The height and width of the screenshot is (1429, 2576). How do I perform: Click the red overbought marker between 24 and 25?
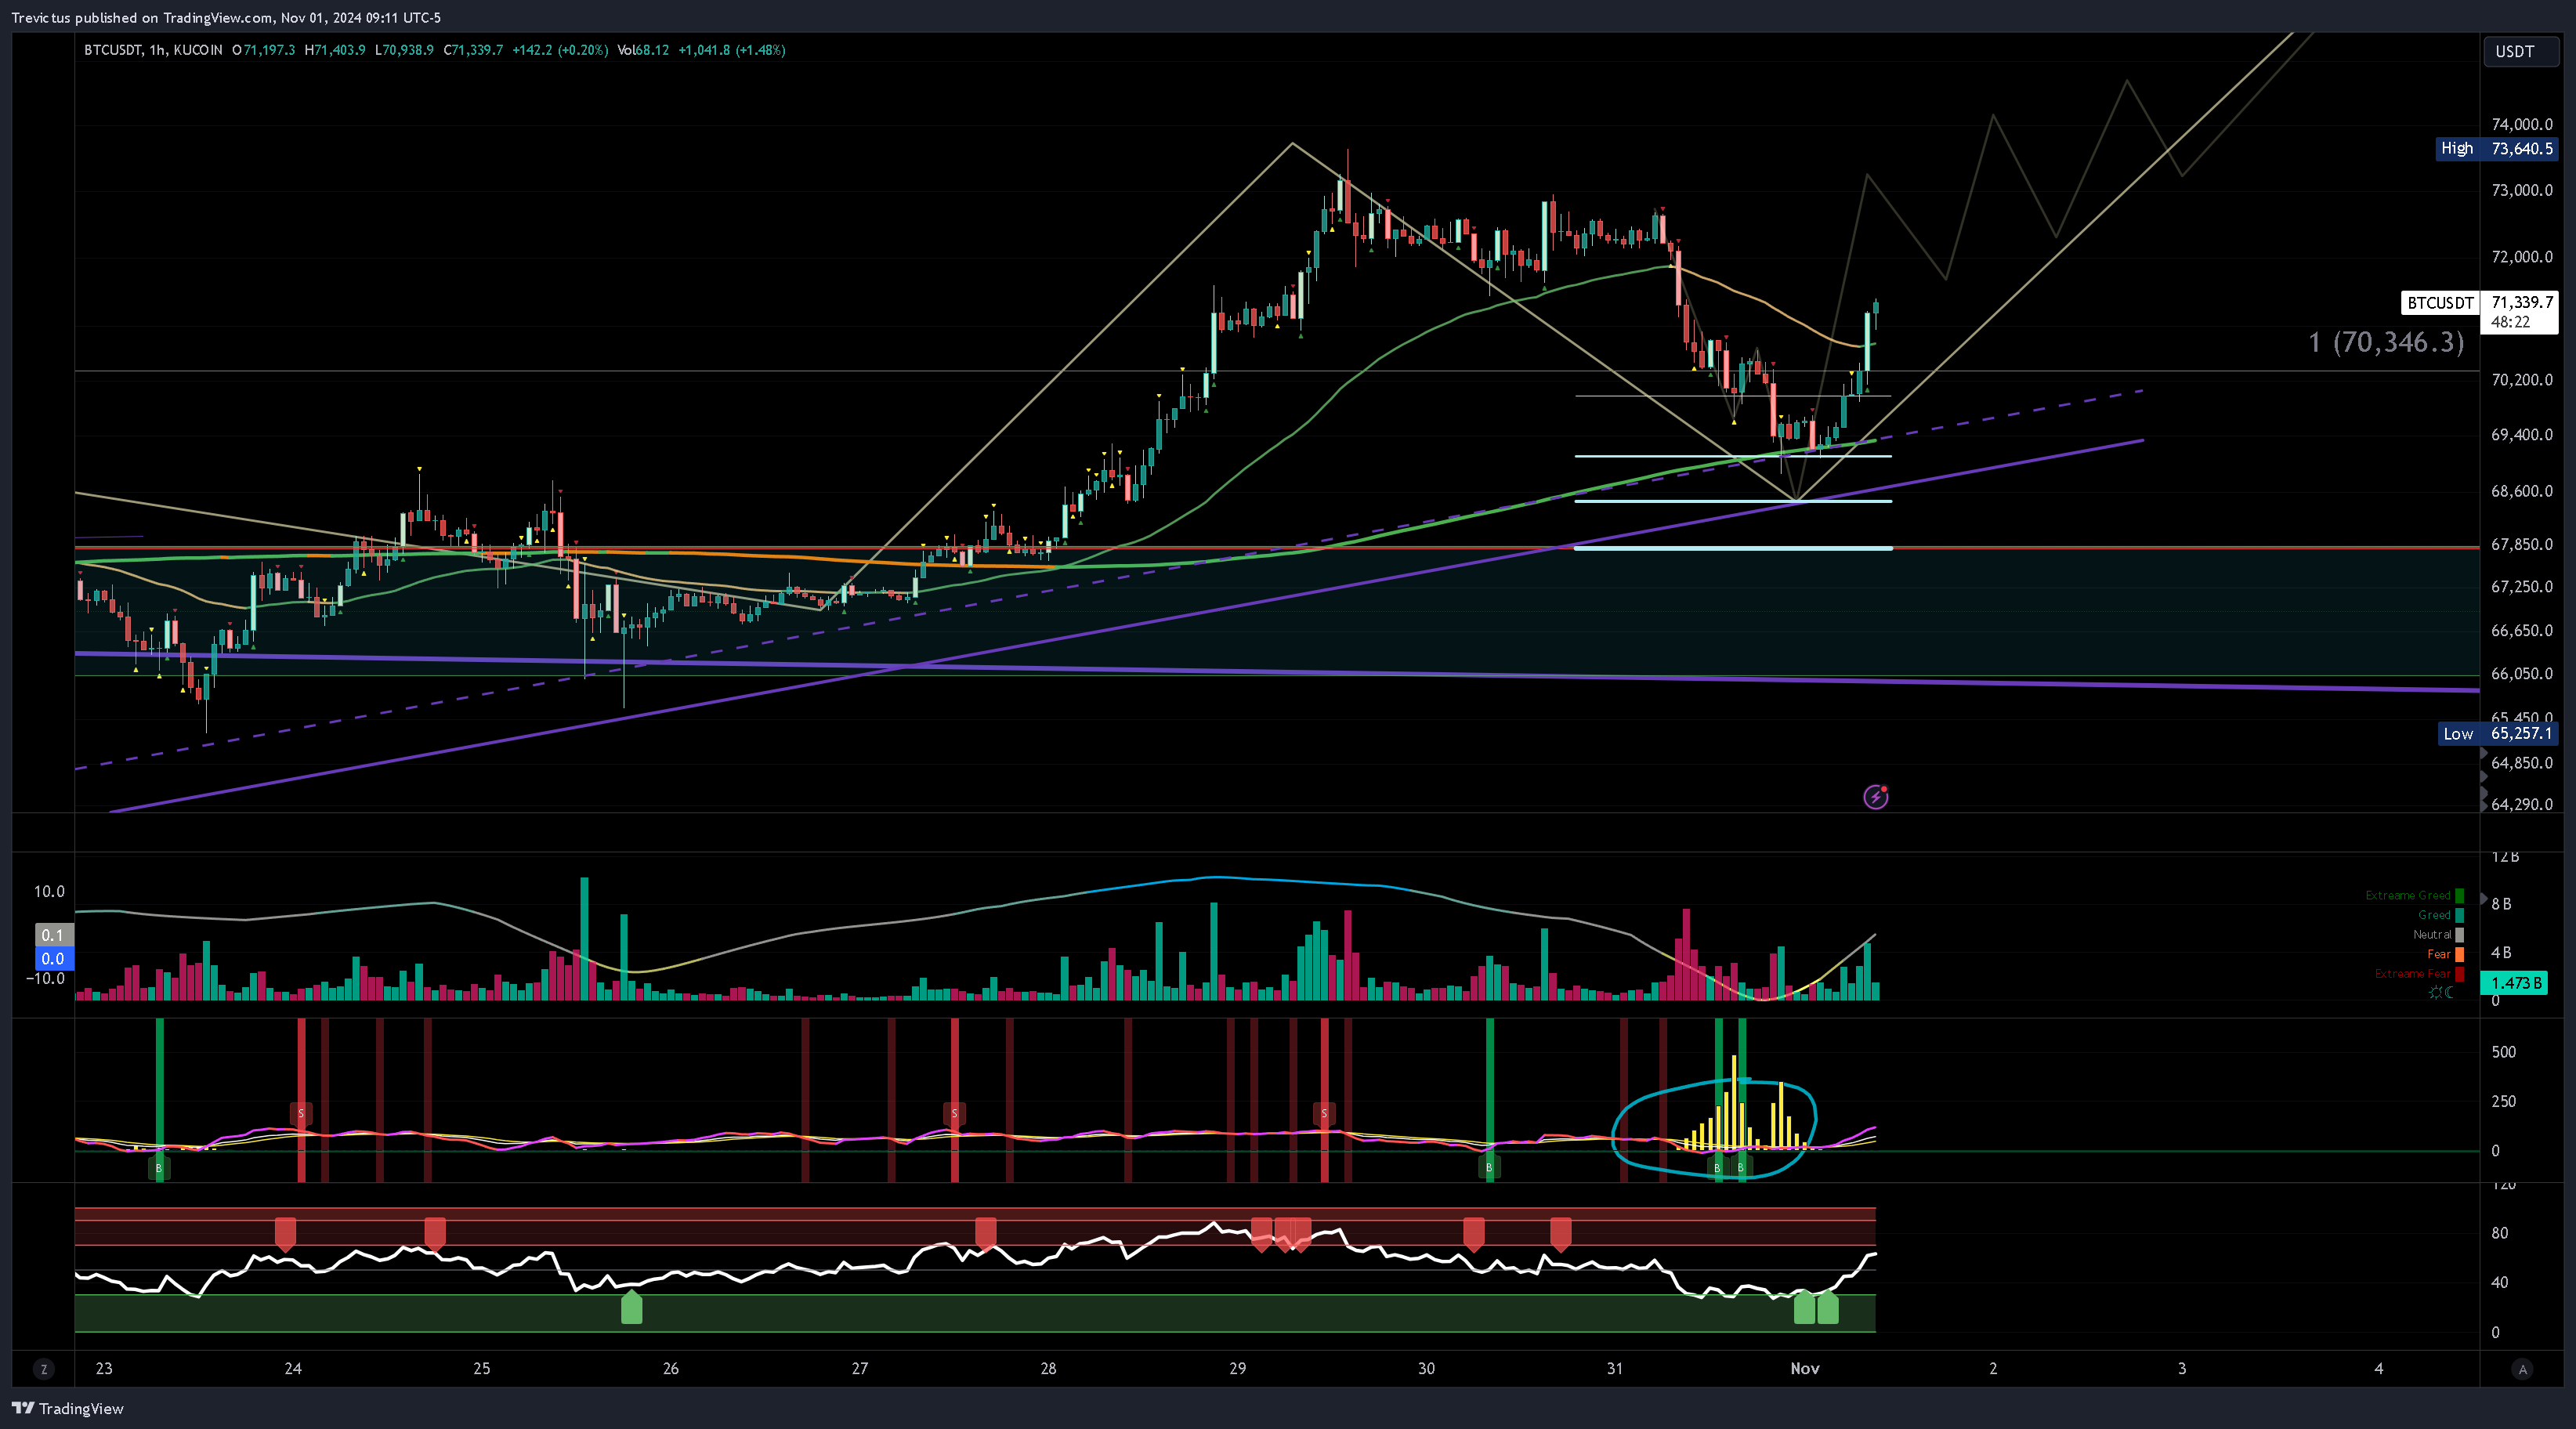[x=434, y=1234]
